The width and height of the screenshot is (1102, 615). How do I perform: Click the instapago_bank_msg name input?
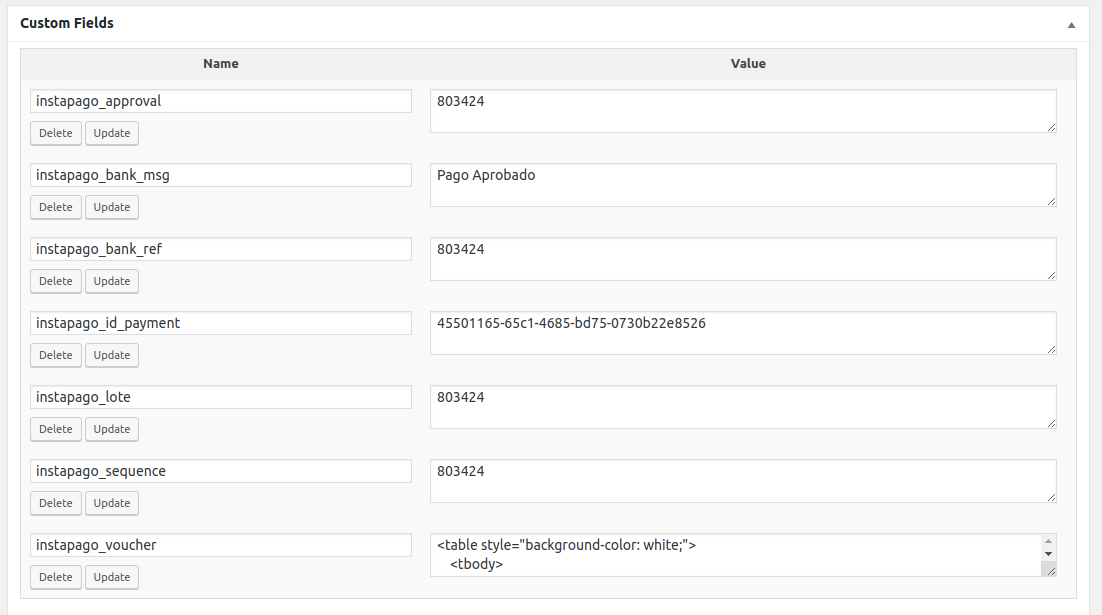pyautogui.click(x=221, y=175)
